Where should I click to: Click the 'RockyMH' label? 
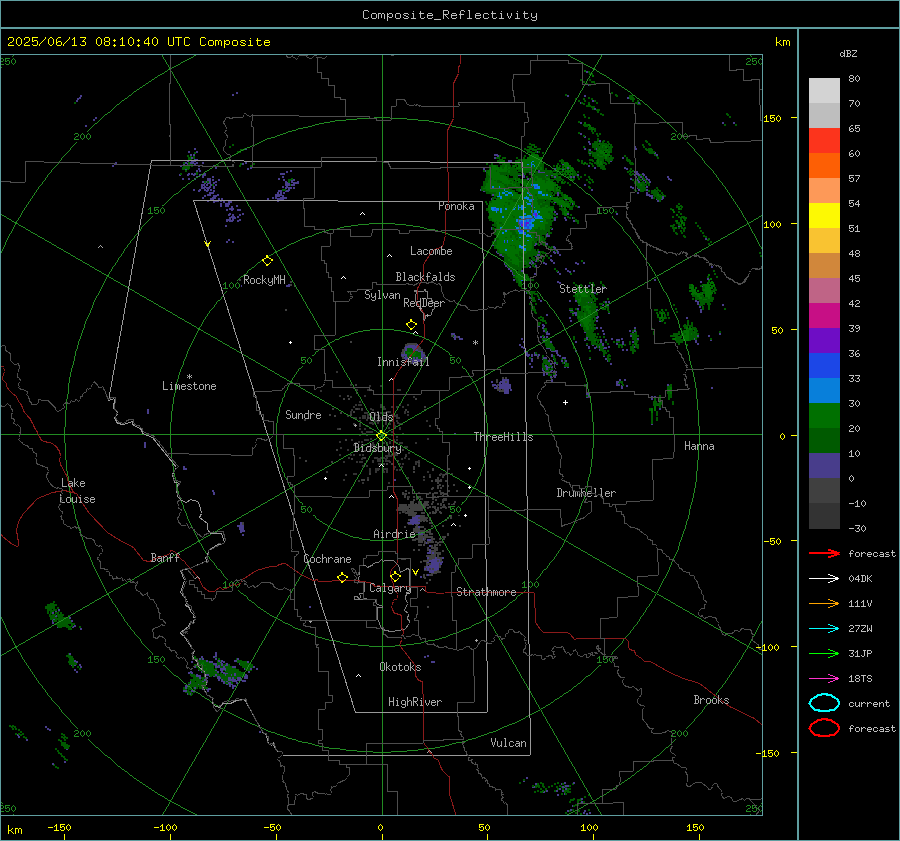tap(264, 280)
